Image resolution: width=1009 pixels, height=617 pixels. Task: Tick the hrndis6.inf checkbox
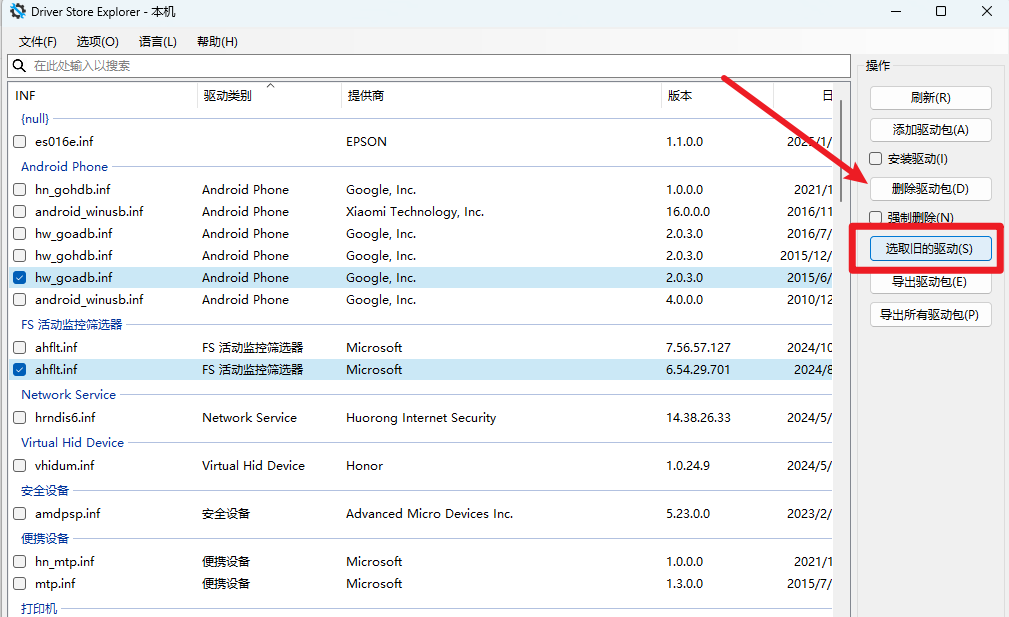20,418
